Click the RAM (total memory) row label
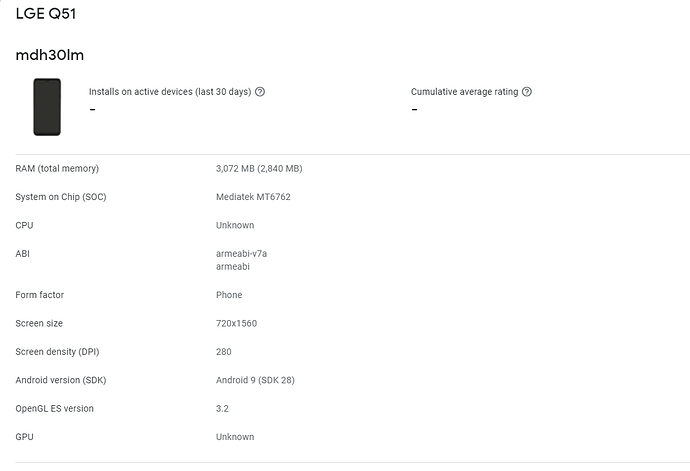The image size is (690, 471). (57, 169)
